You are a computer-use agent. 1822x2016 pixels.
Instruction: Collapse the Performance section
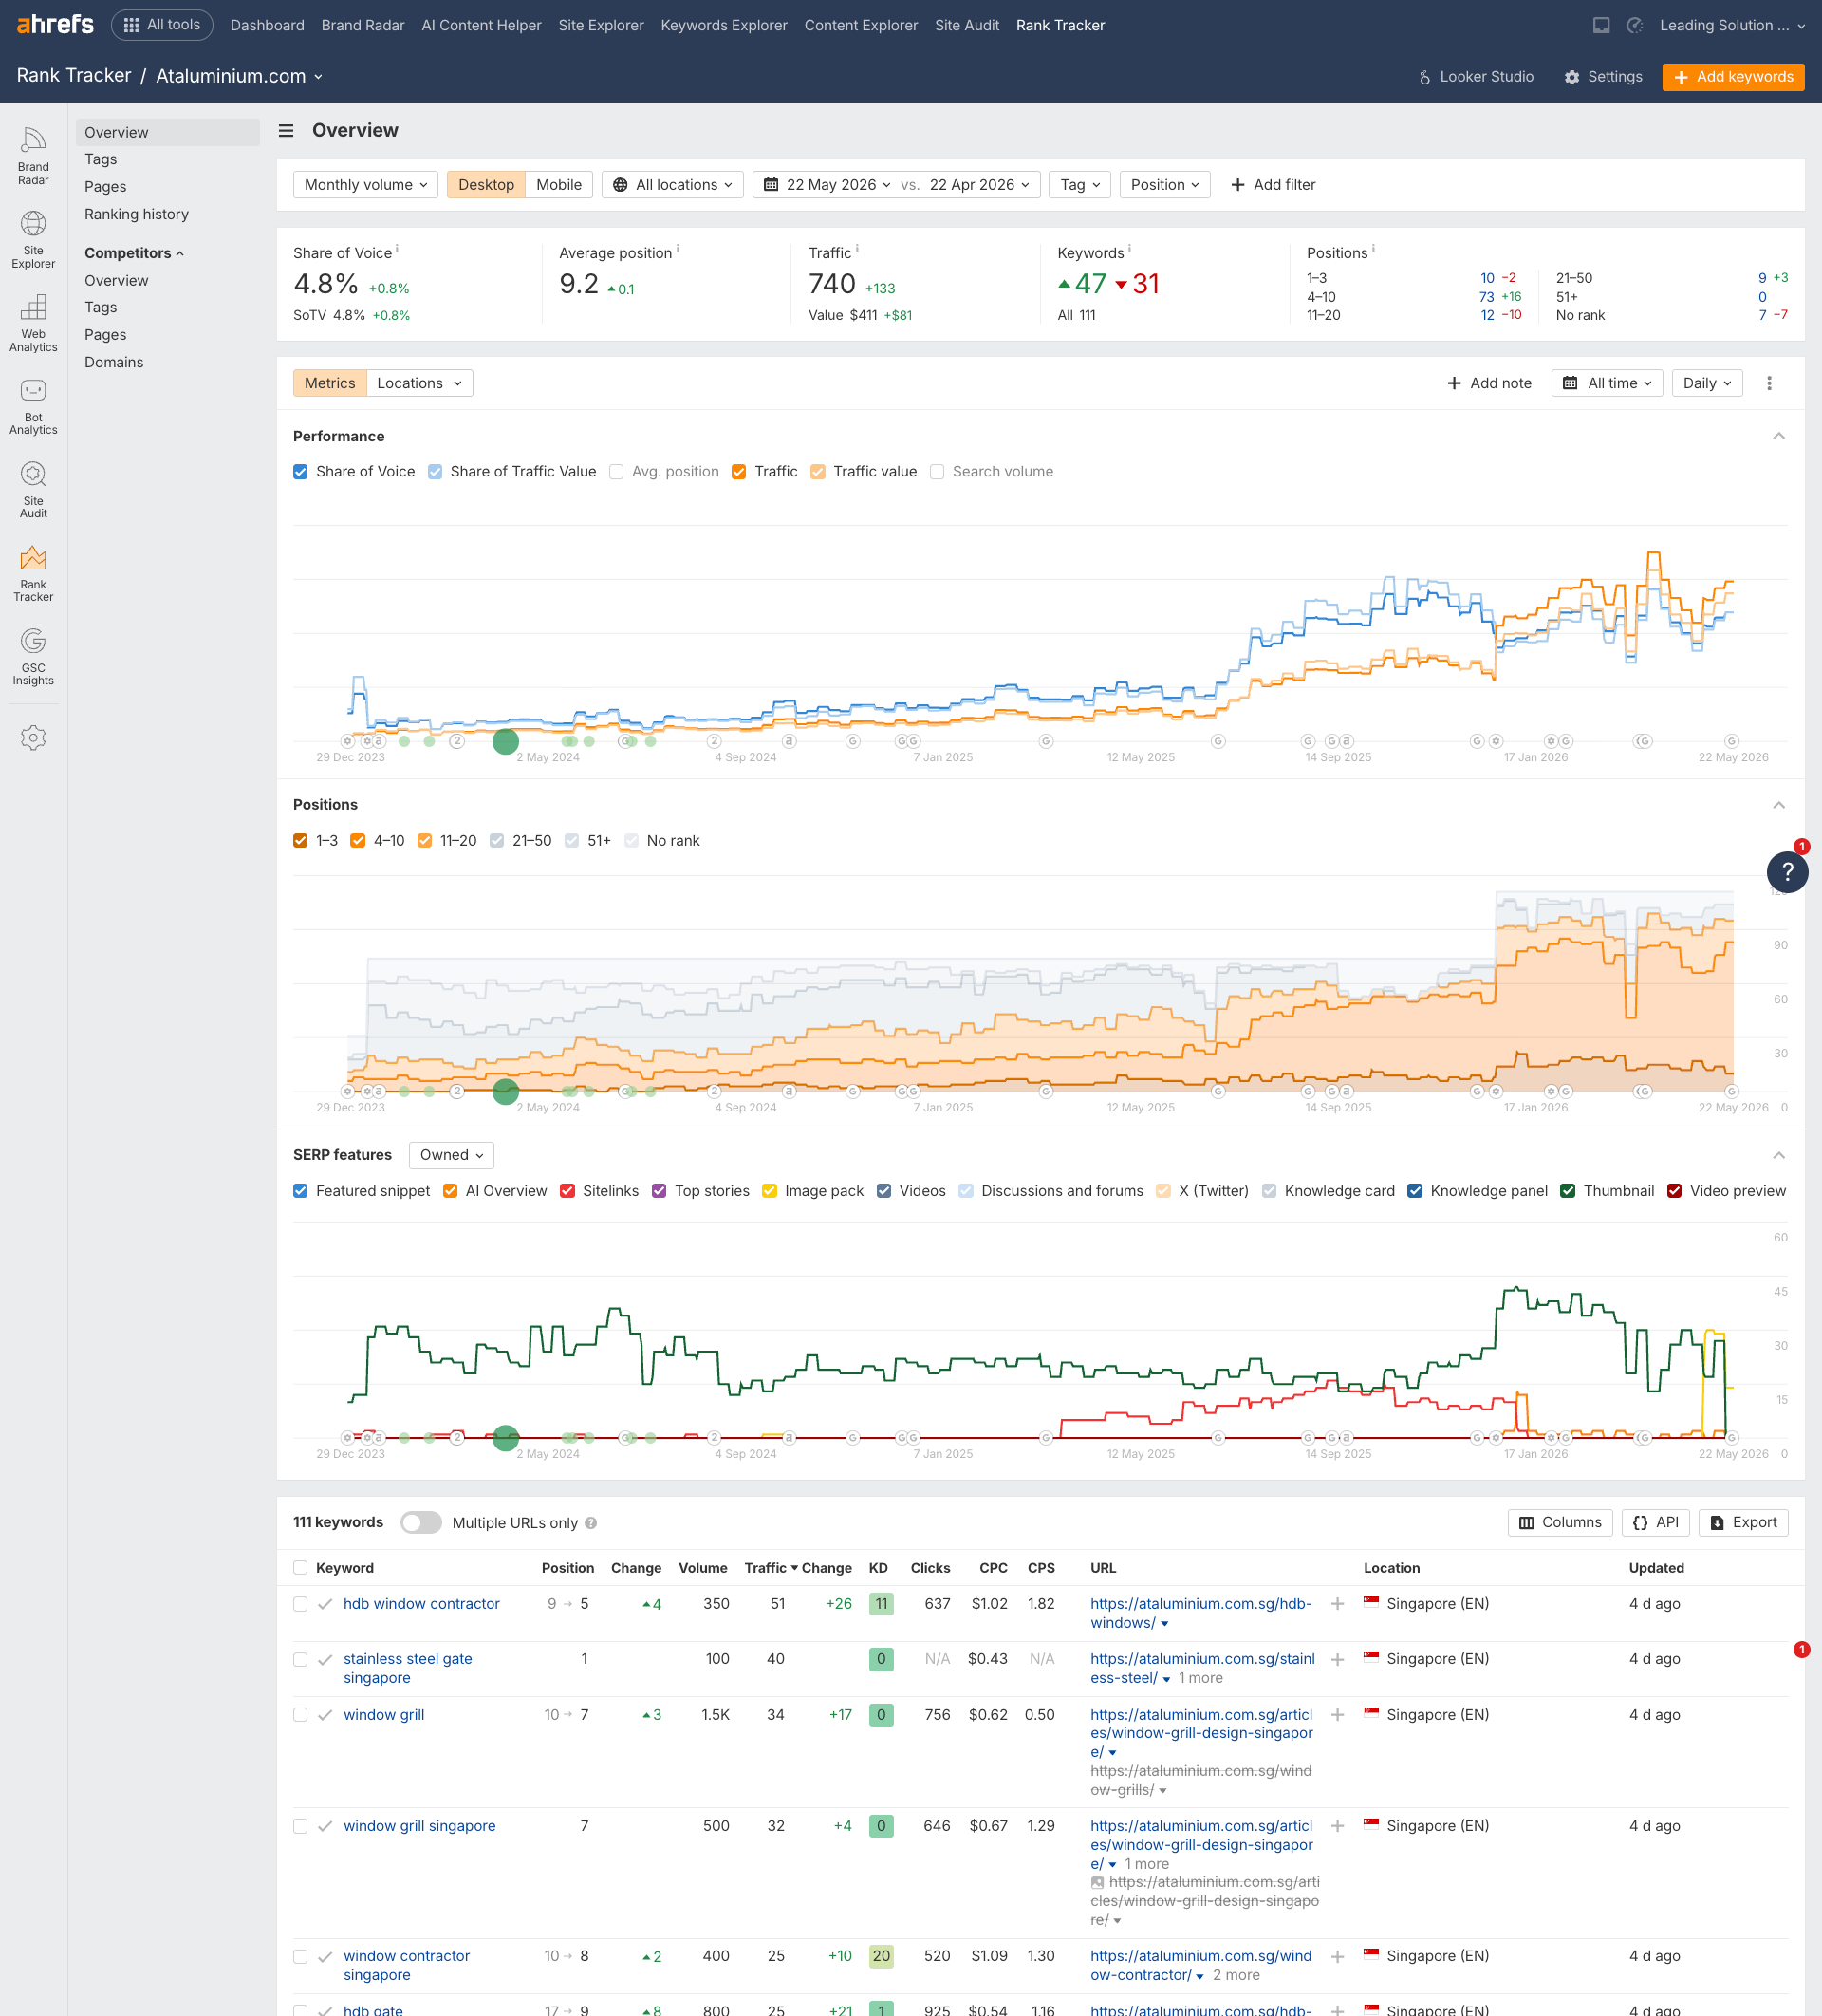(x=1779, y=436)
